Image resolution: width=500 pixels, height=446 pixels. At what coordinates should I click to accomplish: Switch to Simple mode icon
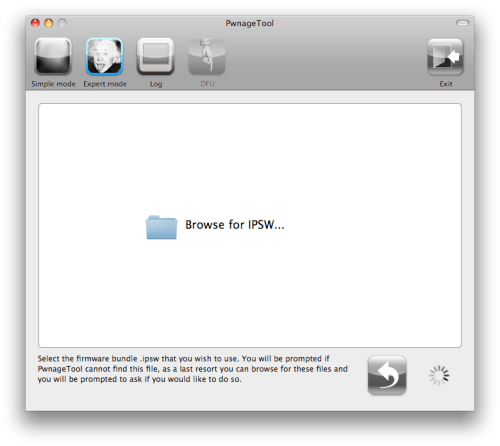[x=53, y=56]
